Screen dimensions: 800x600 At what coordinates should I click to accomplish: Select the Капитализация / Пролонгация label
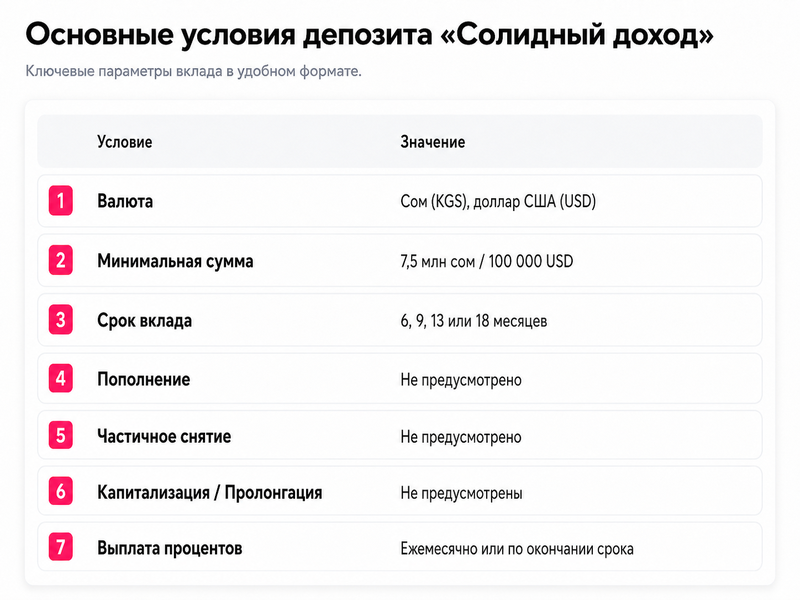click(210, 492)
